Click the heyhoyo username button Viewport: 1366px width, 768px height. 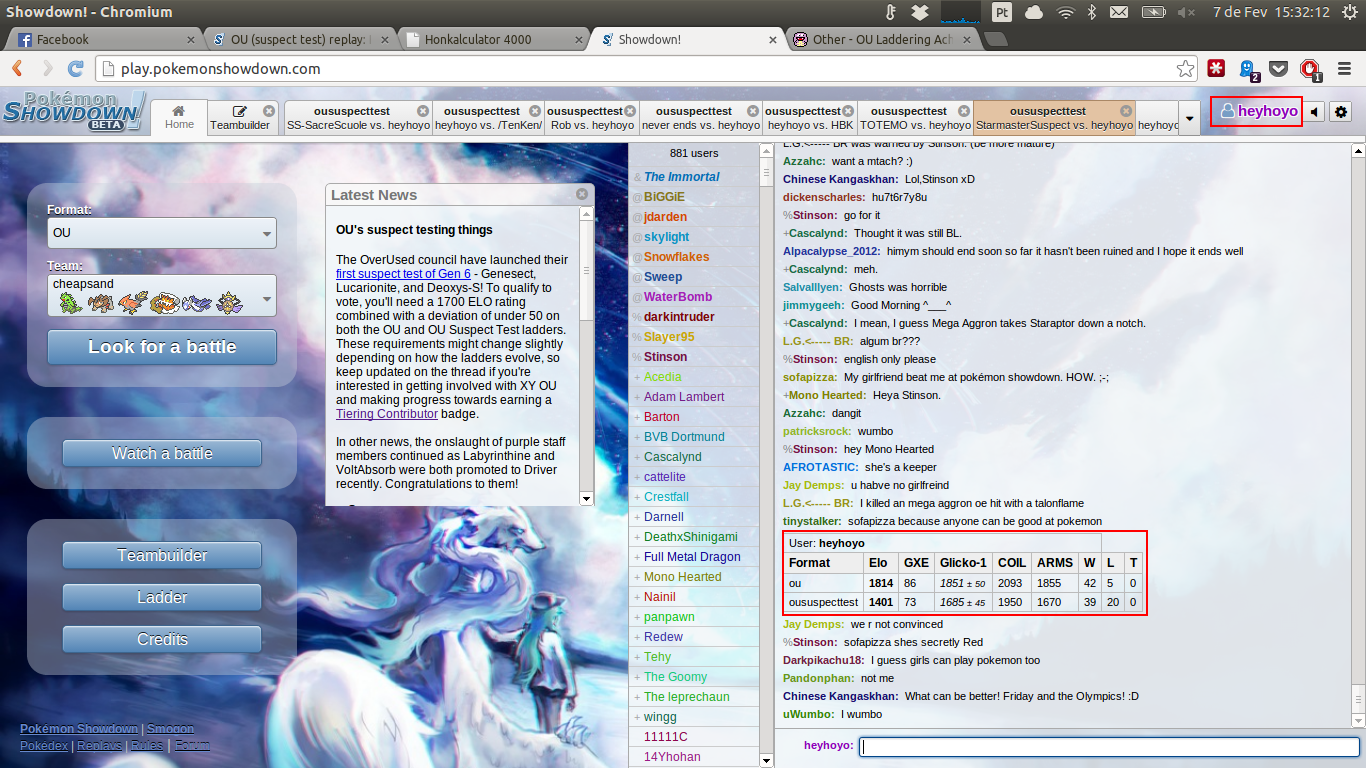(1257, 112)
